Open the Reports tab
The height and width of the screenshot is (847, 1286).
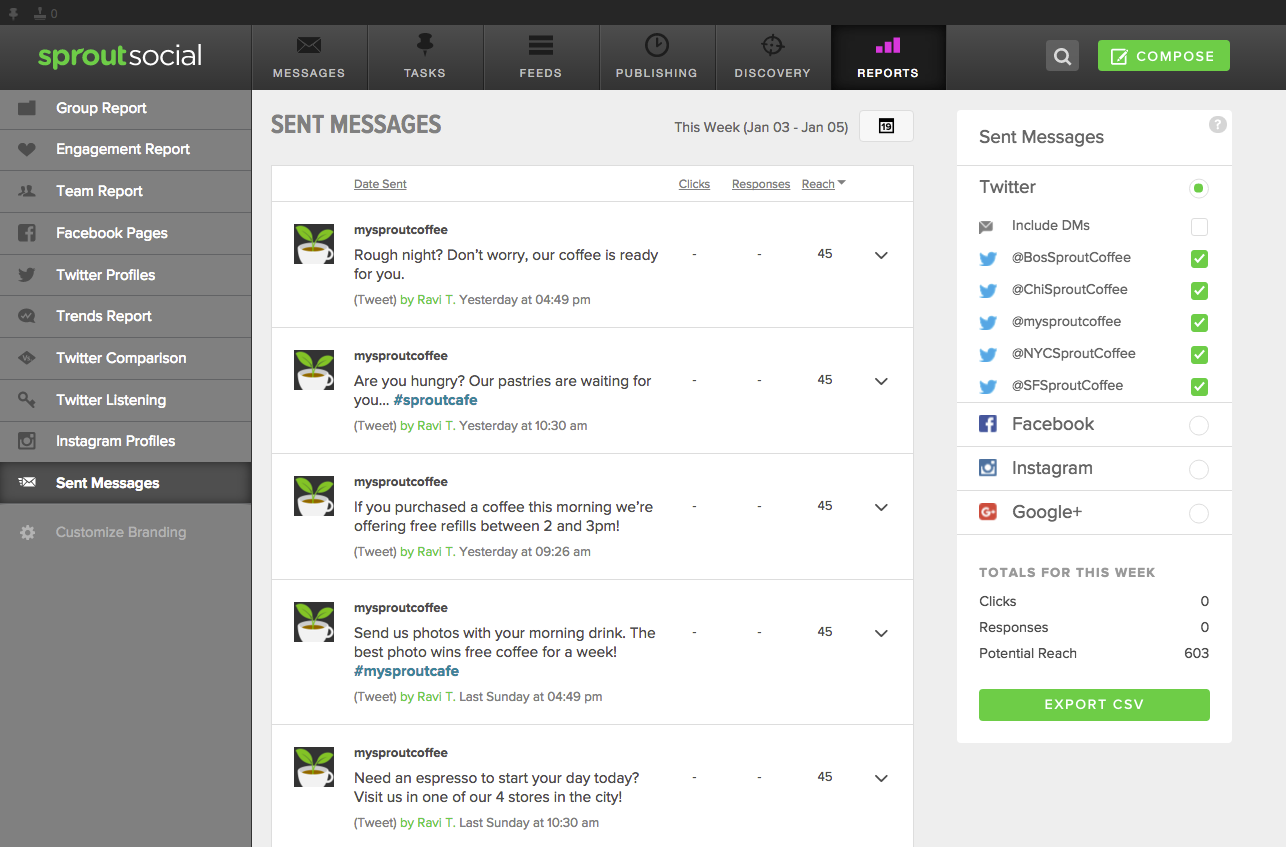point(888,57)
